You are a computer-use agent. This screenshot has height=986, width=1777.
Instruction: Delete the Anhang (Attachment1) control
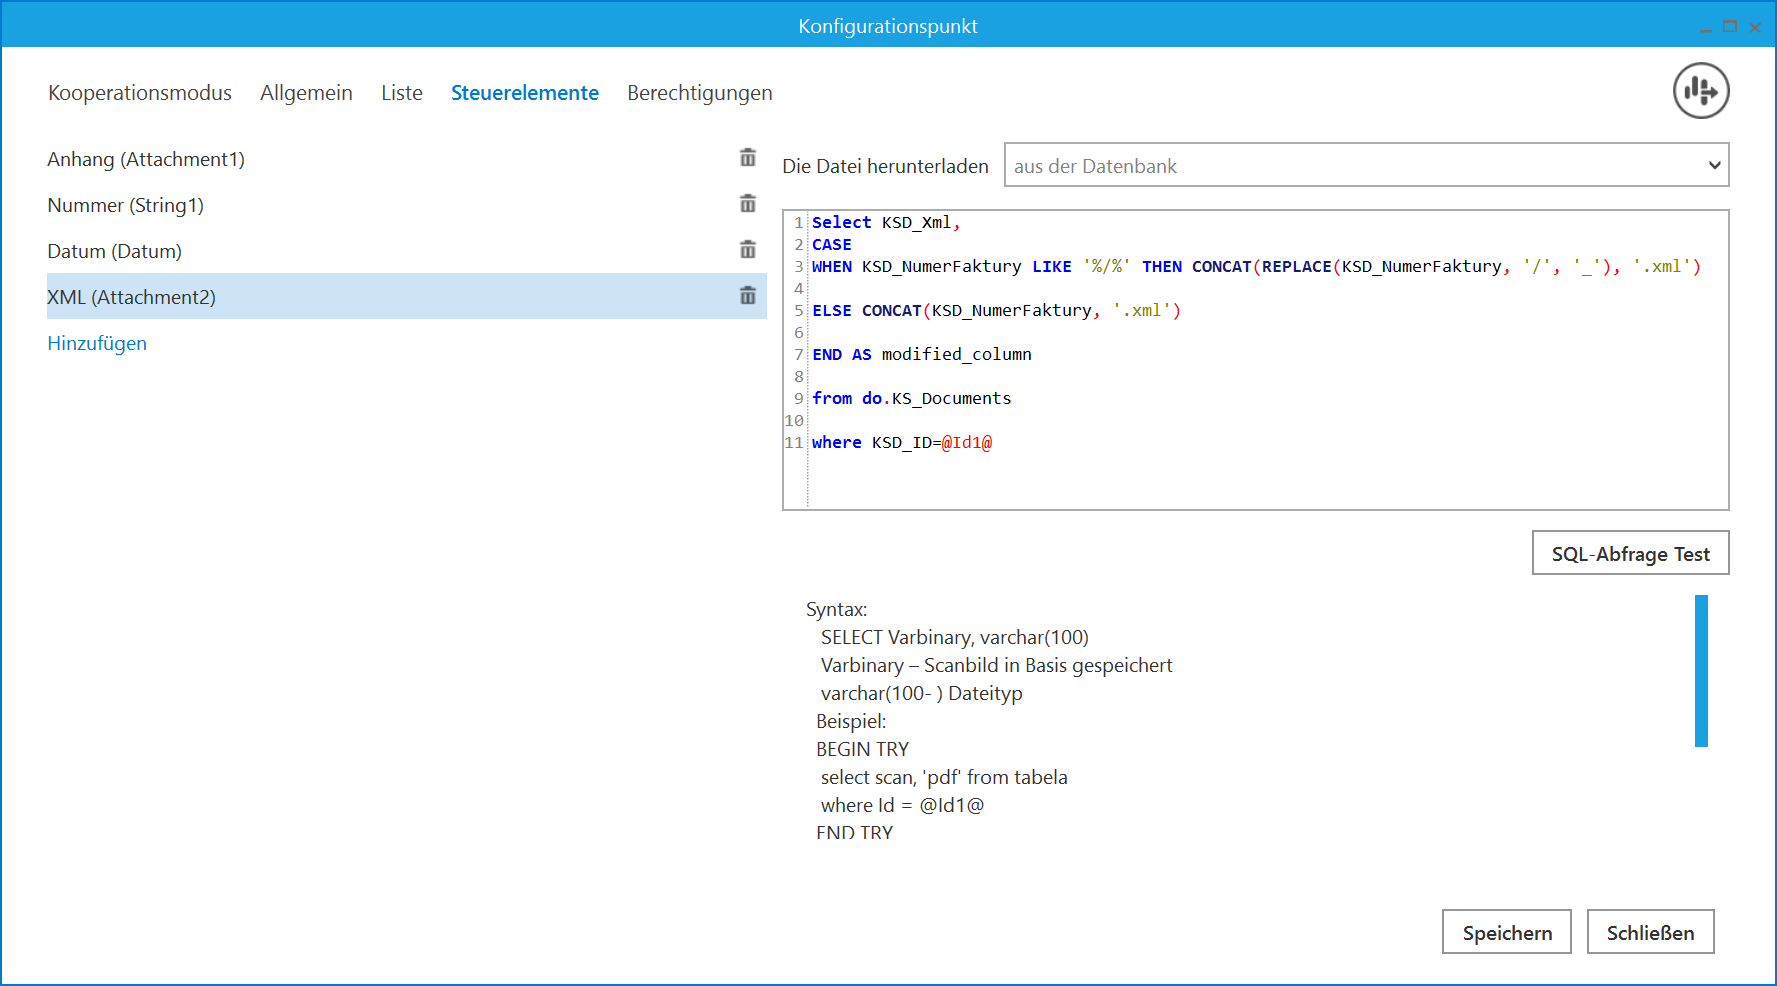click(x=747, y=158)
